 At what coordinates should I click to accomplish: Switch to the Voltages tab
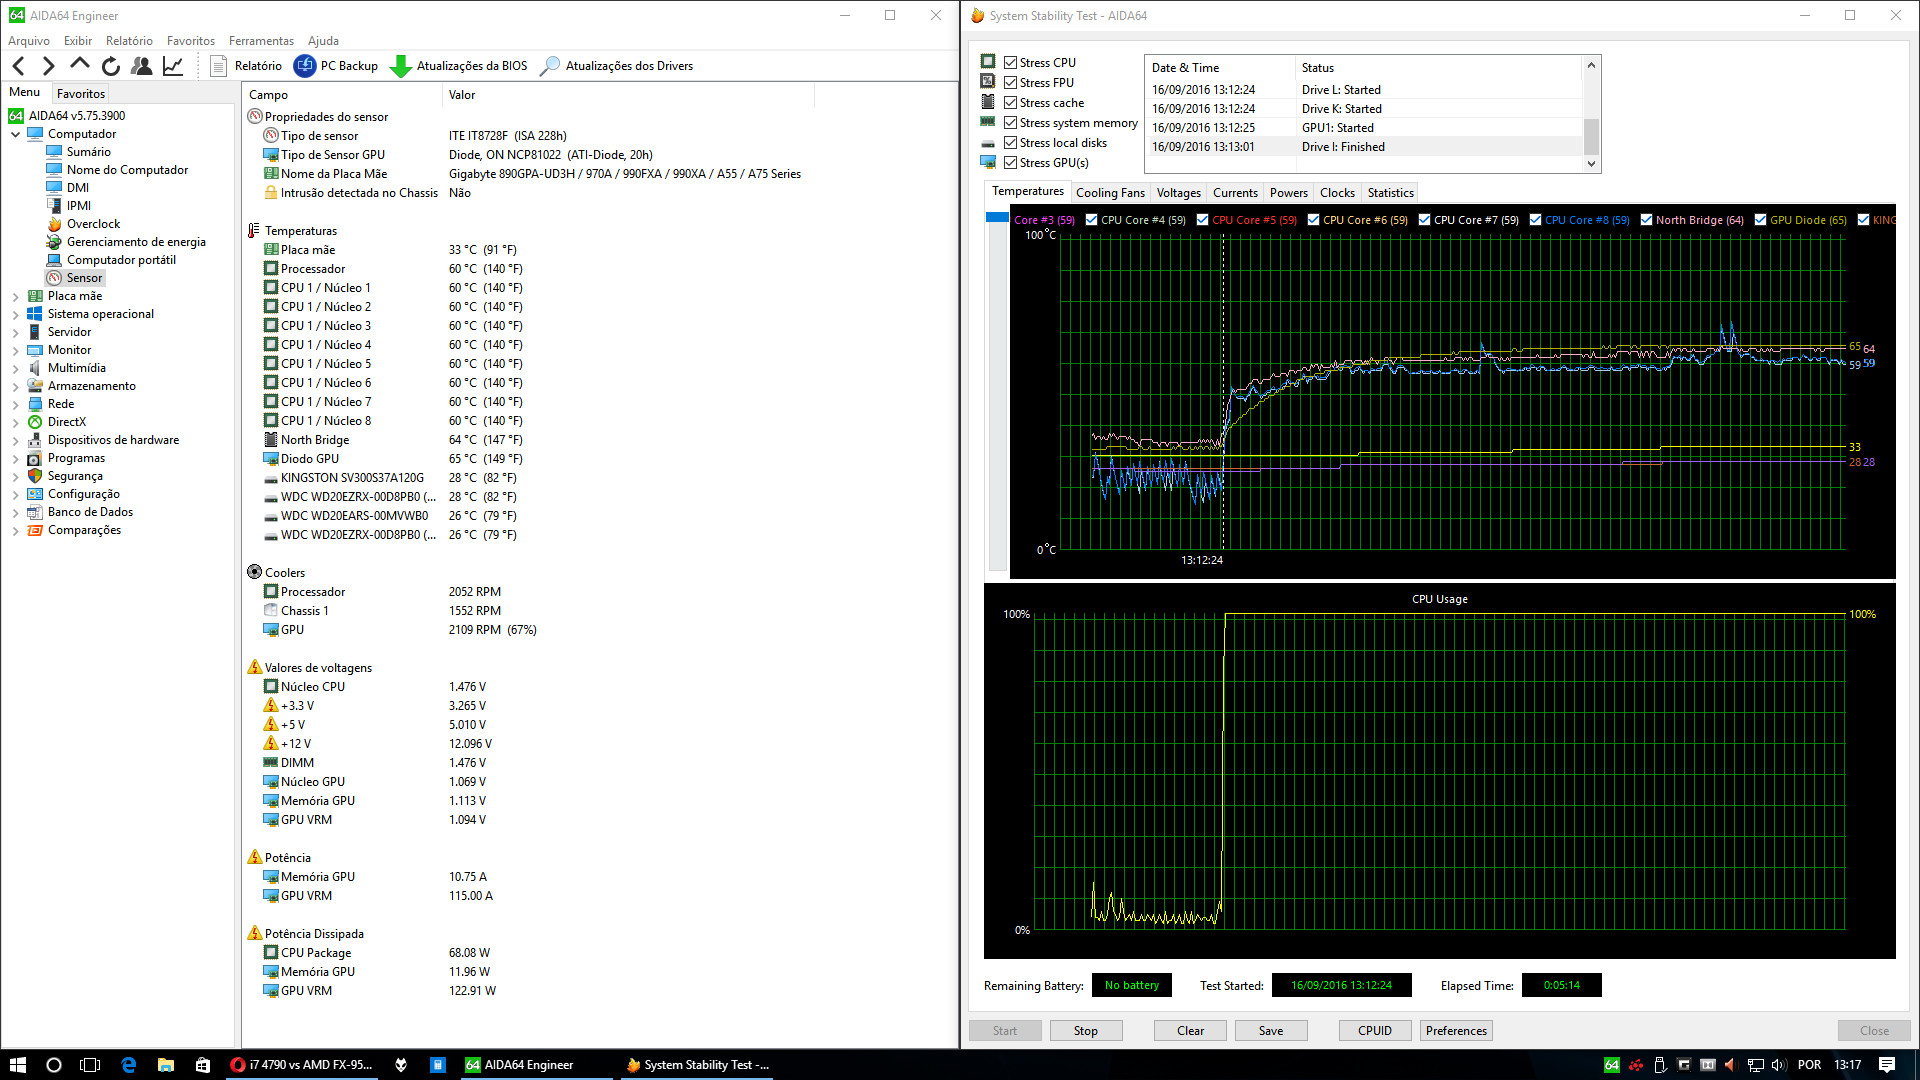tap(1178, 193)
